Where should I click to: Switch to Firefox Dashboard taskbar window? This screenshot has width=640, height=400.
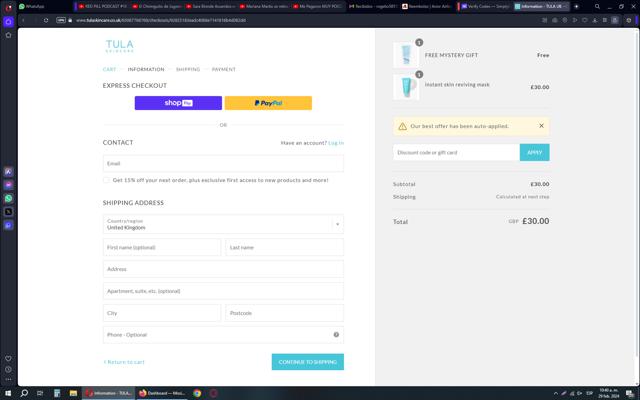pos(162,393)
